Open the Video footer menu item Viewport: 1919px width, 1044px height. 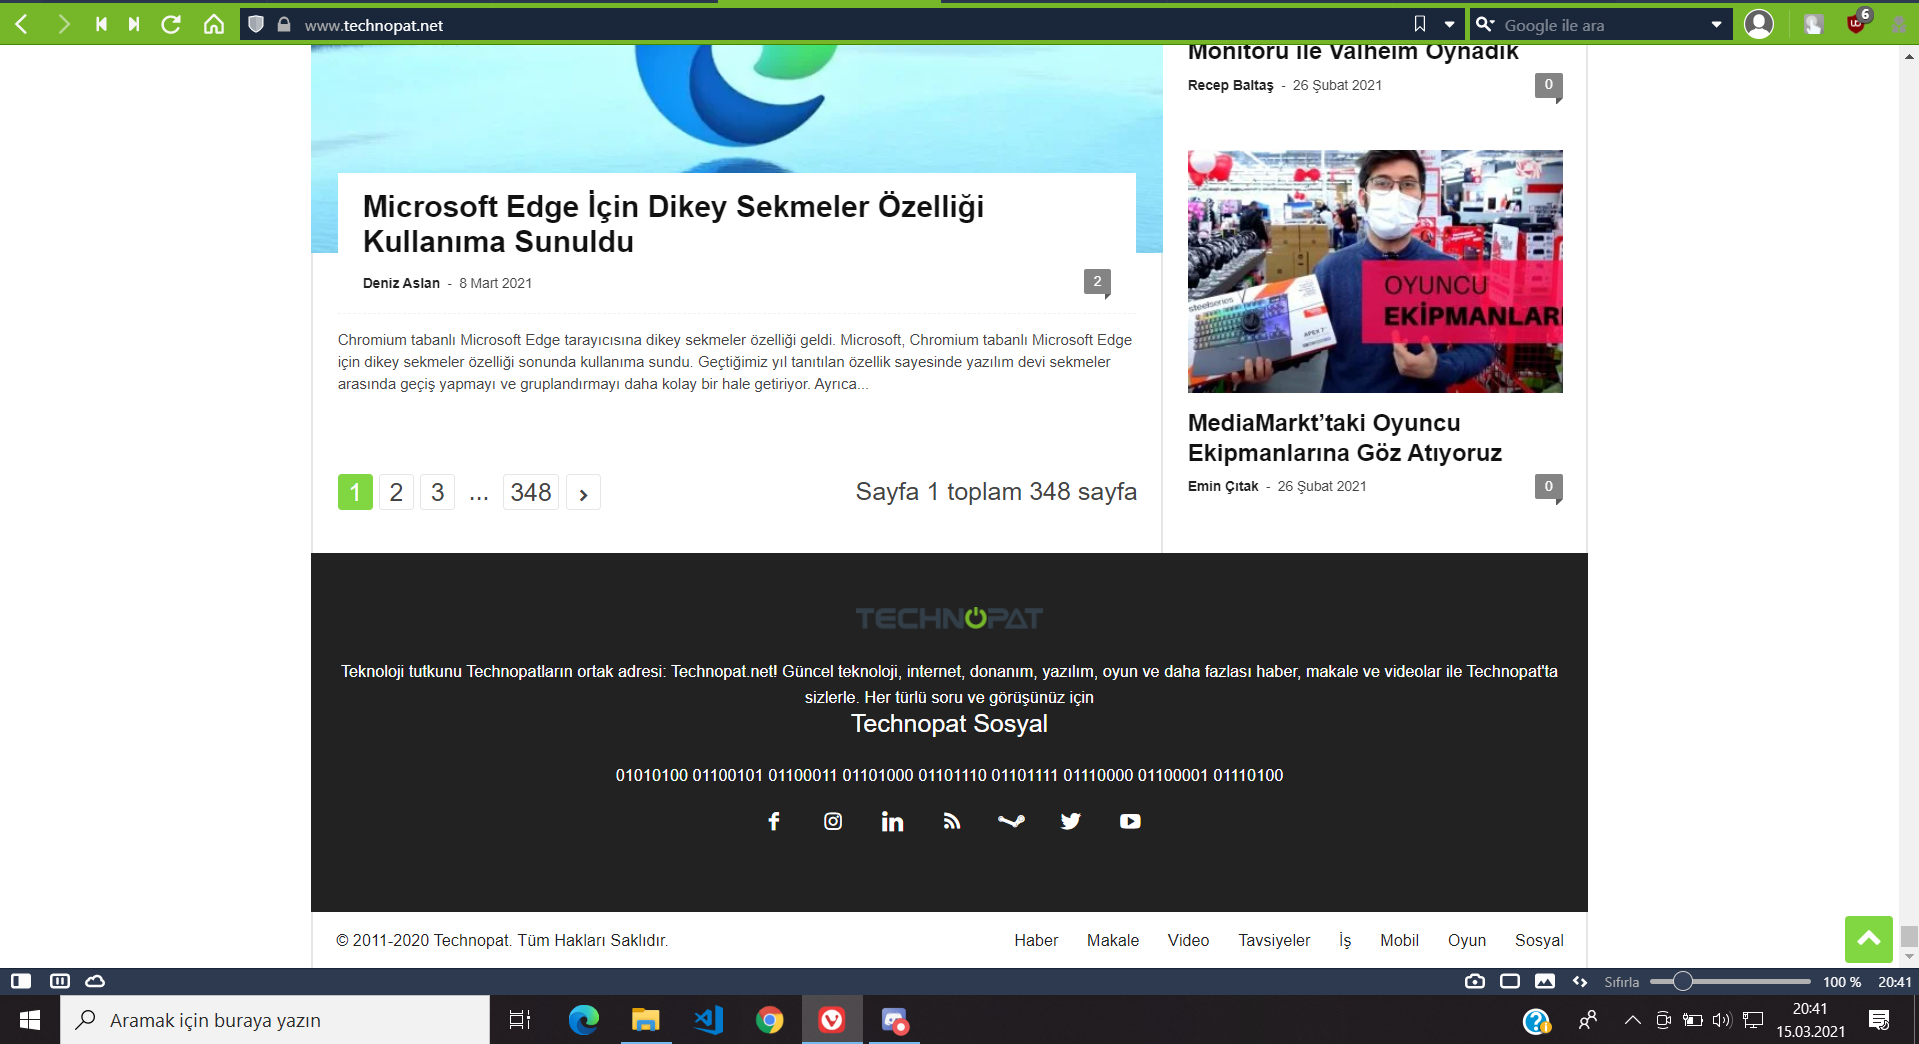click(x=1188, y=940)
